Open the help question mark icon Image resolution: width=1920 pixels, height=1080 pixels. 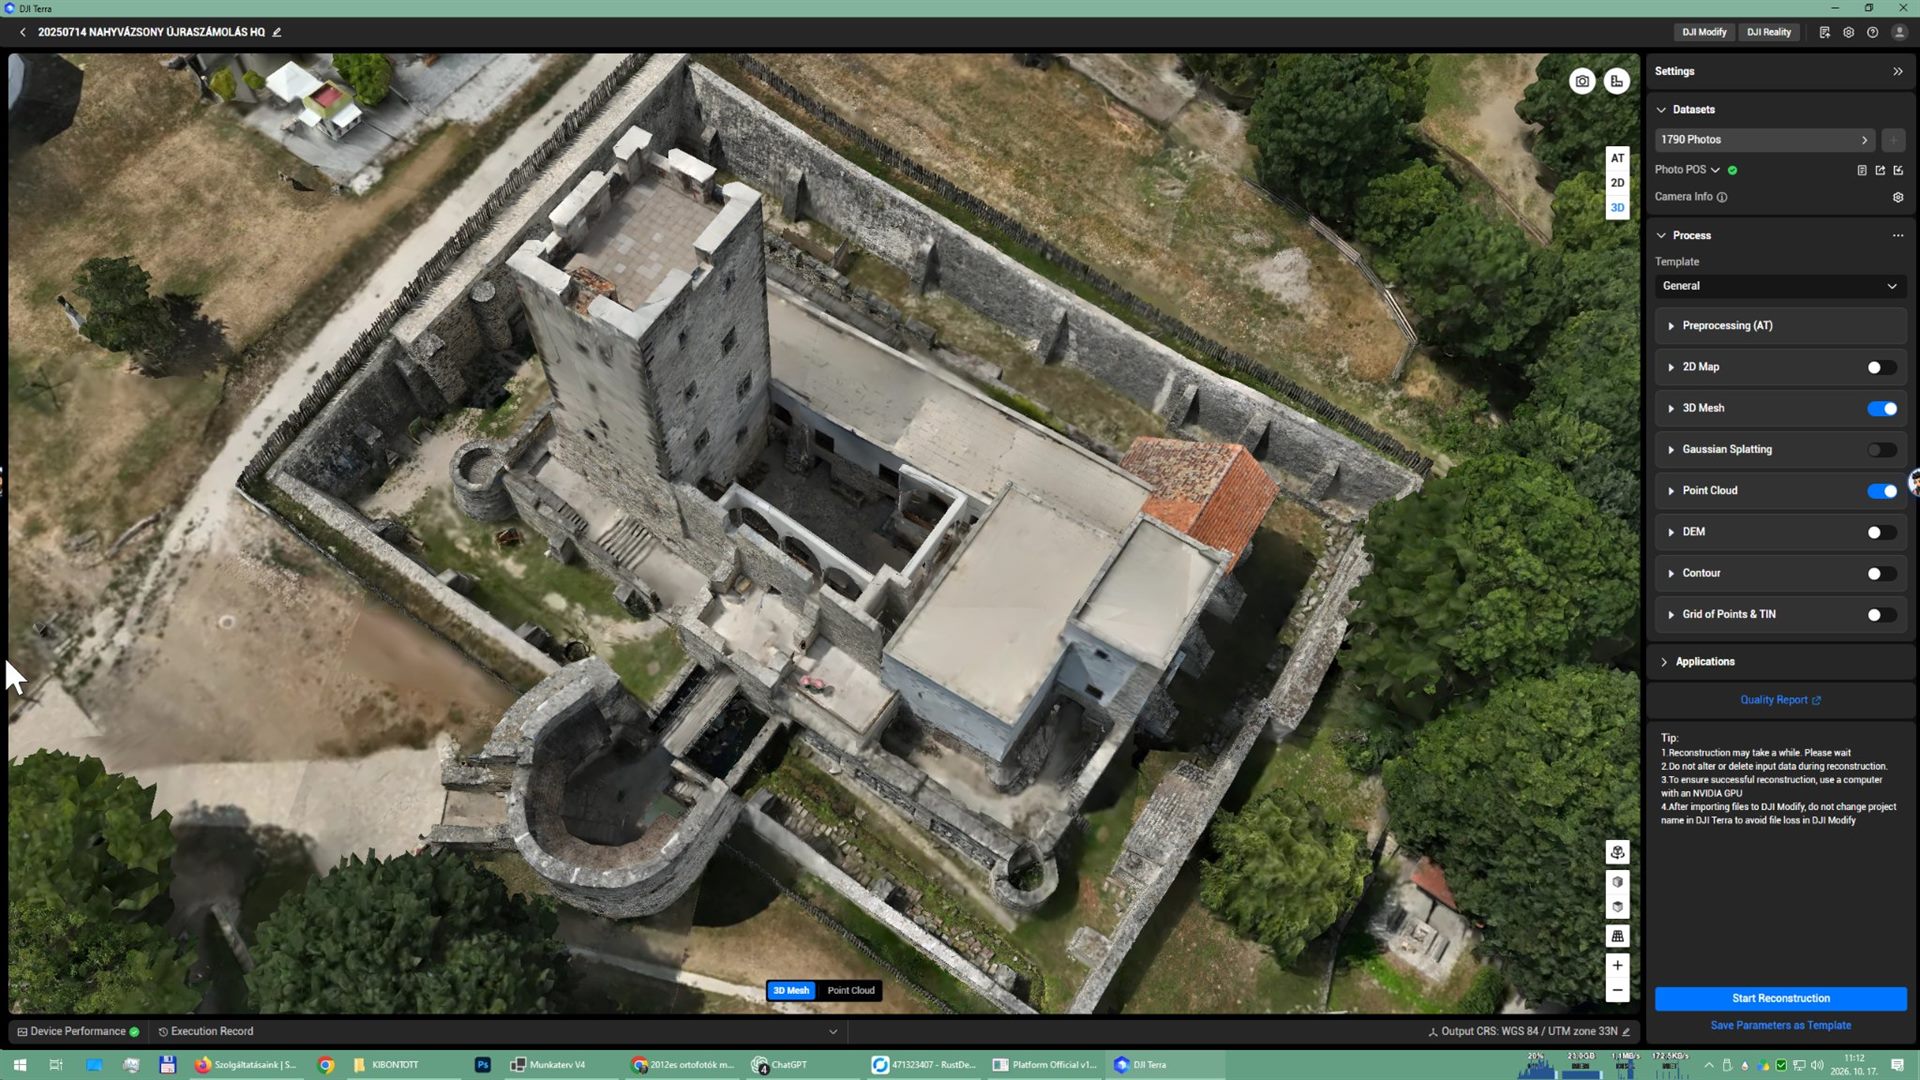1872,32
